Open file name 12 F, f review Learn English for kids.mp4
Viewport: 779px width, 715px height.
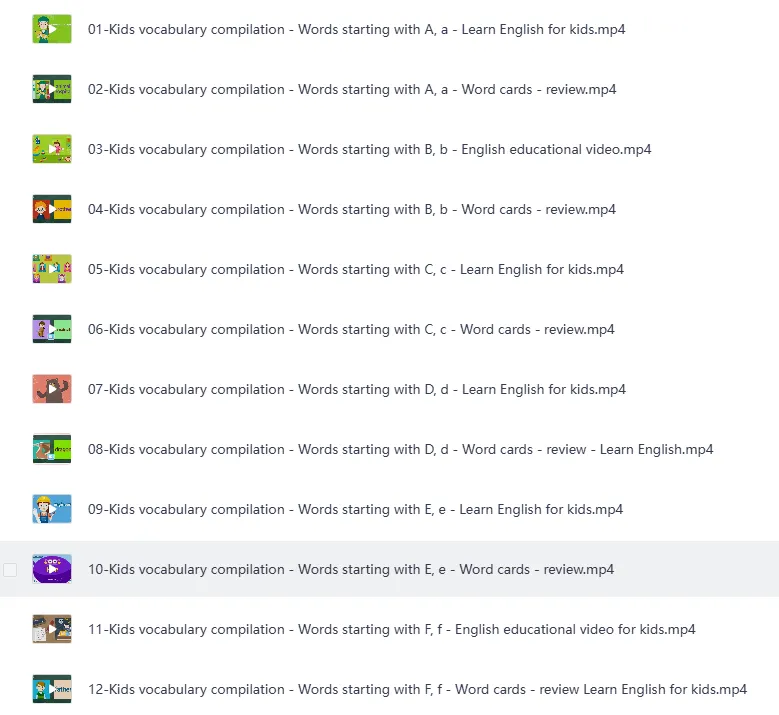click(417, 690)
